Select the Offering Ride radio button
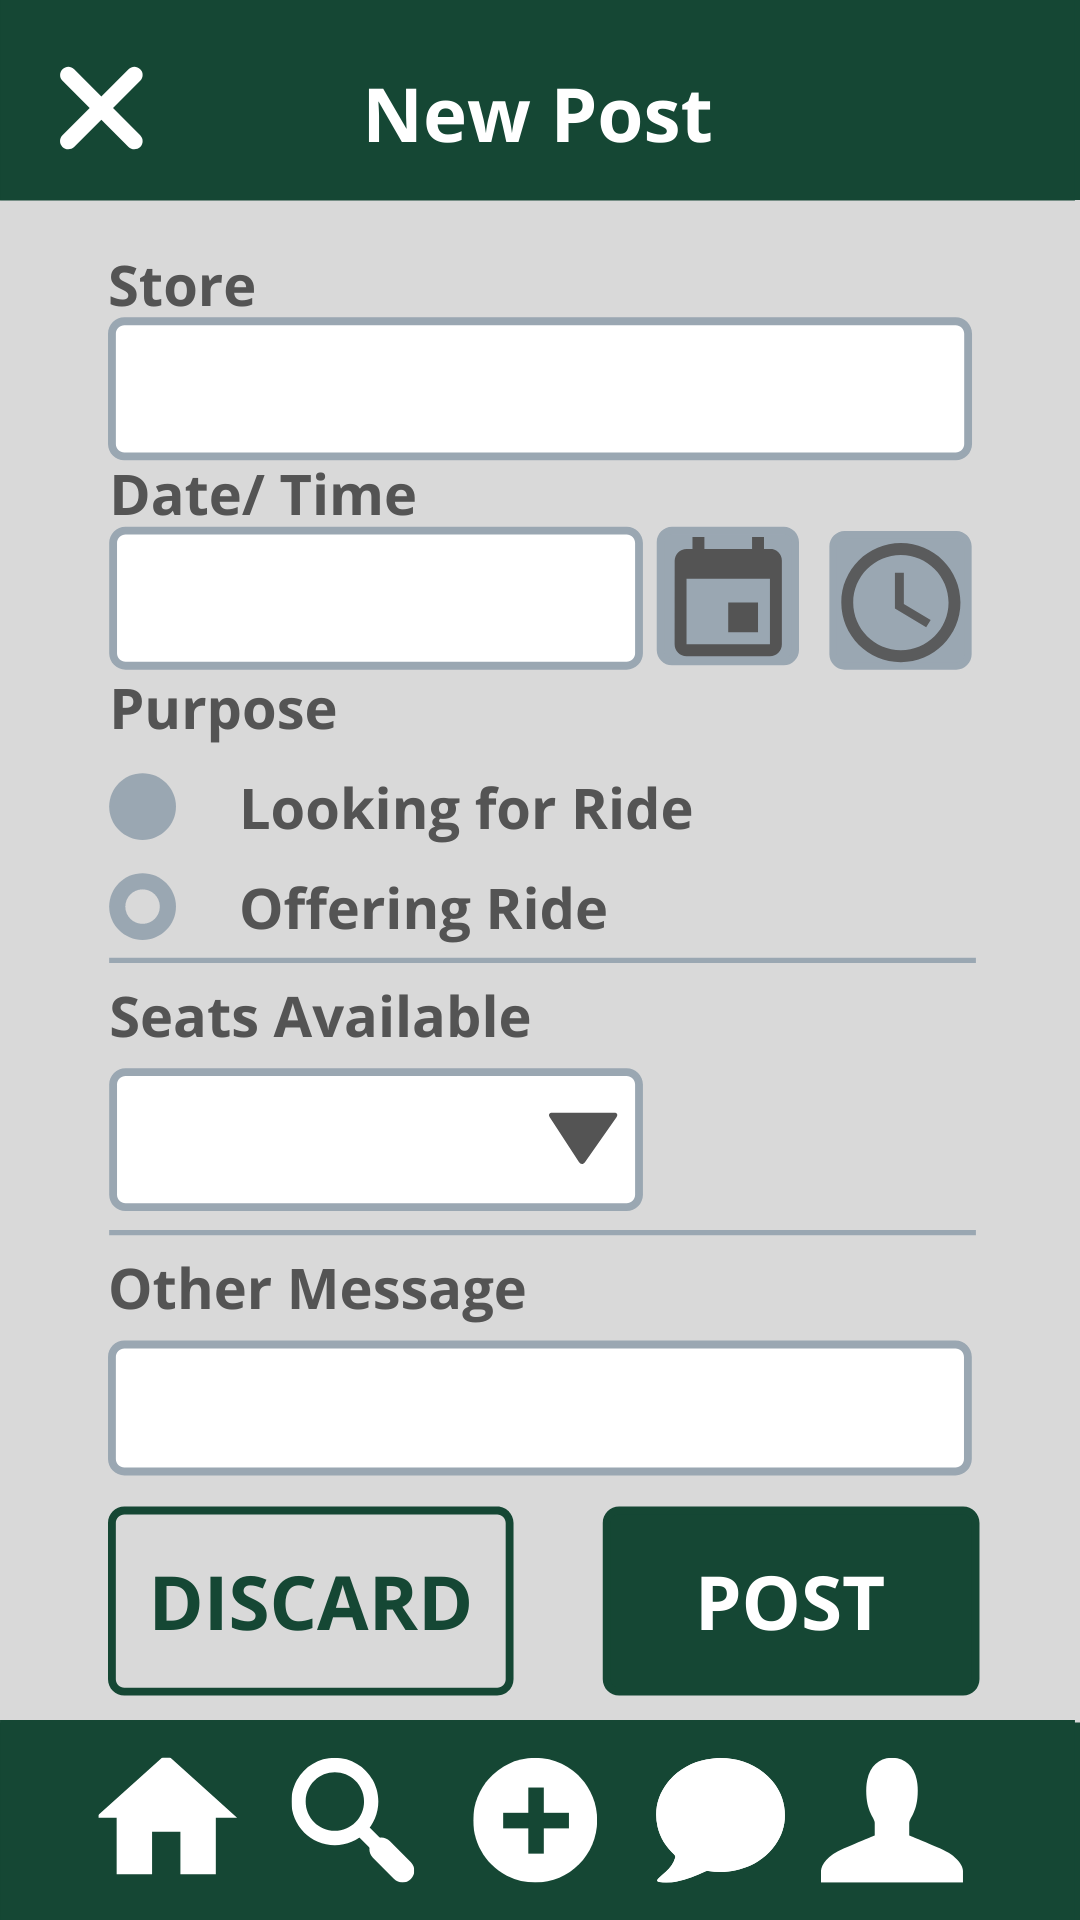Screen dimensions: 1080x1920 143,907
